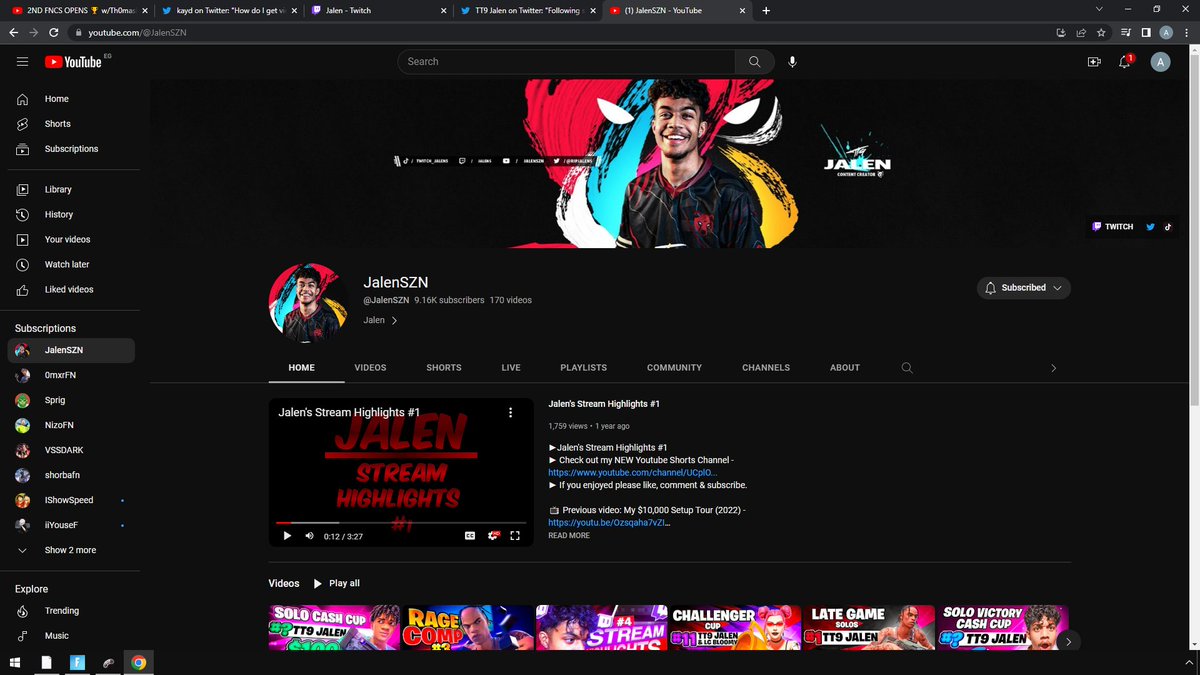Open Windows Start menu
1200x675 pixels.
[x=15, y=662]
